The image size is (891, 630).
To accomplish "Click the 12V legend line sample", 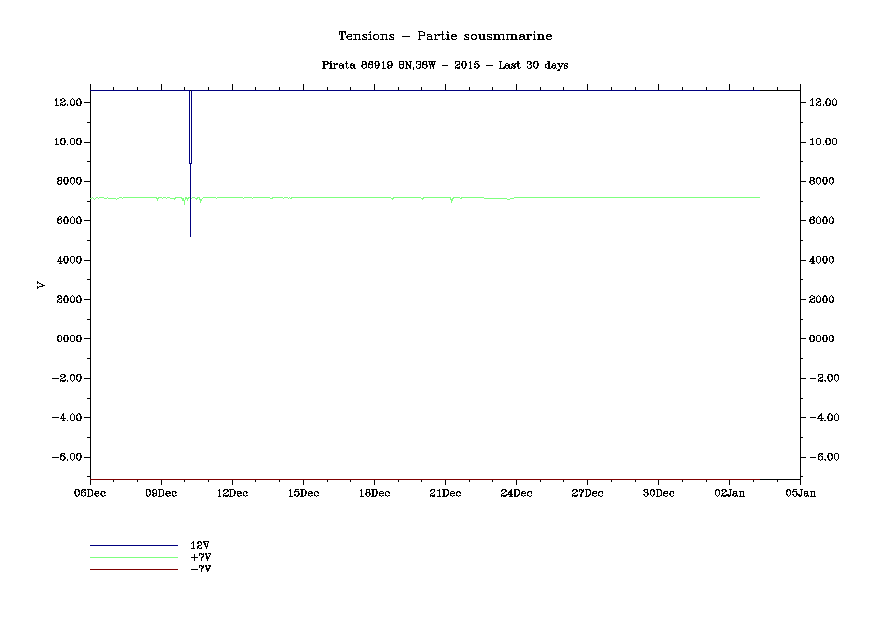I will click(133, 545).
